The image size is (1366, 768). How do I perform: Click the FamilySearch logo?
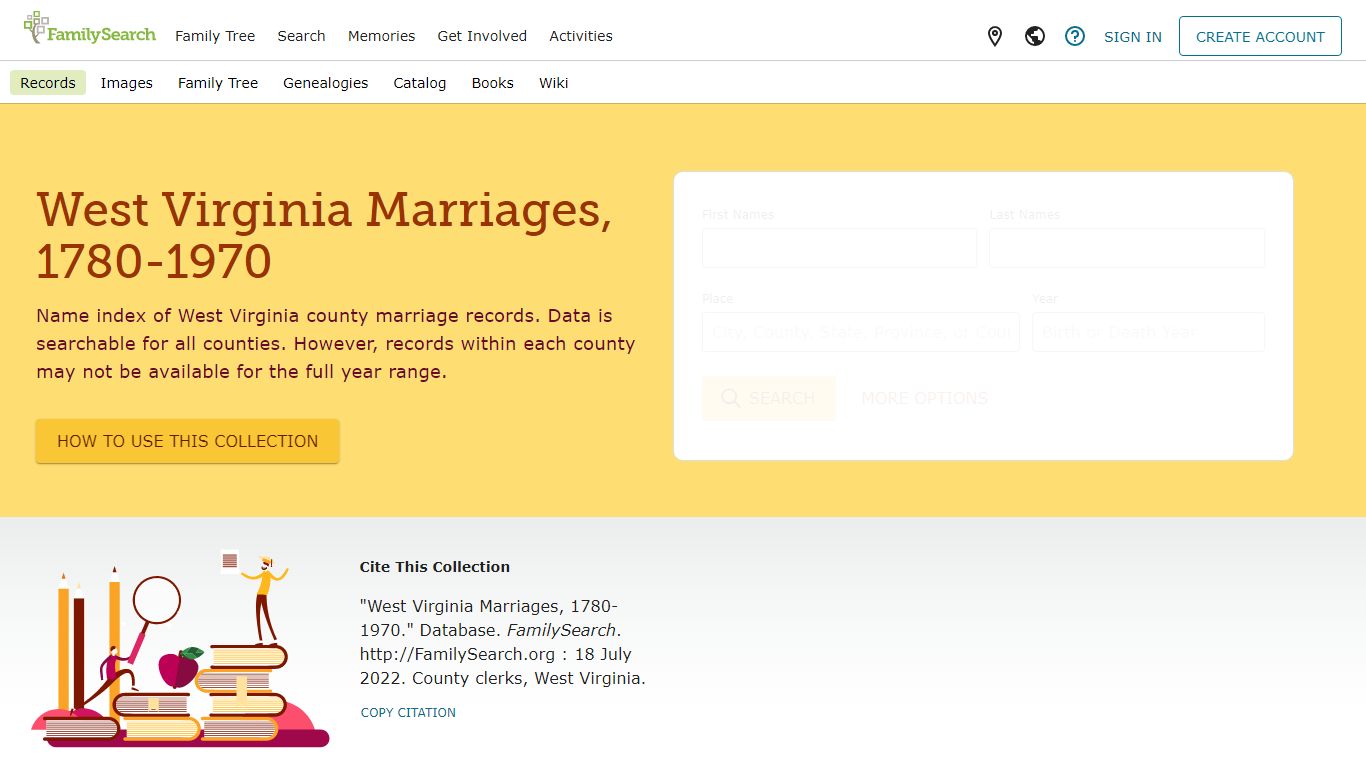(x=89, y=29)
